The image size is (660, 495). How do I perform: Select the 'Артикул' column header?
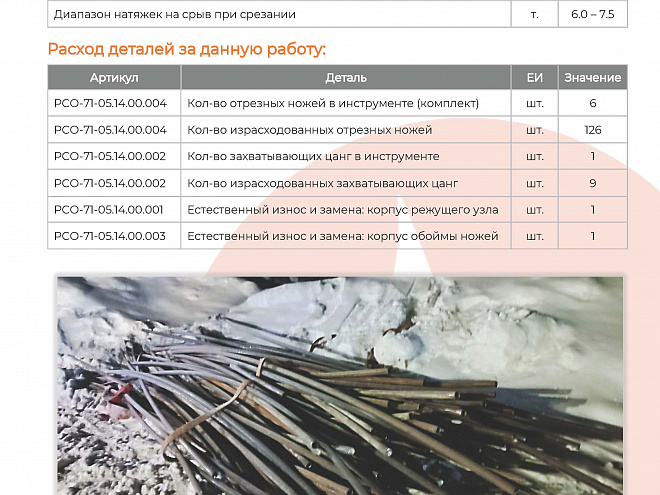(x=114, y=77)
